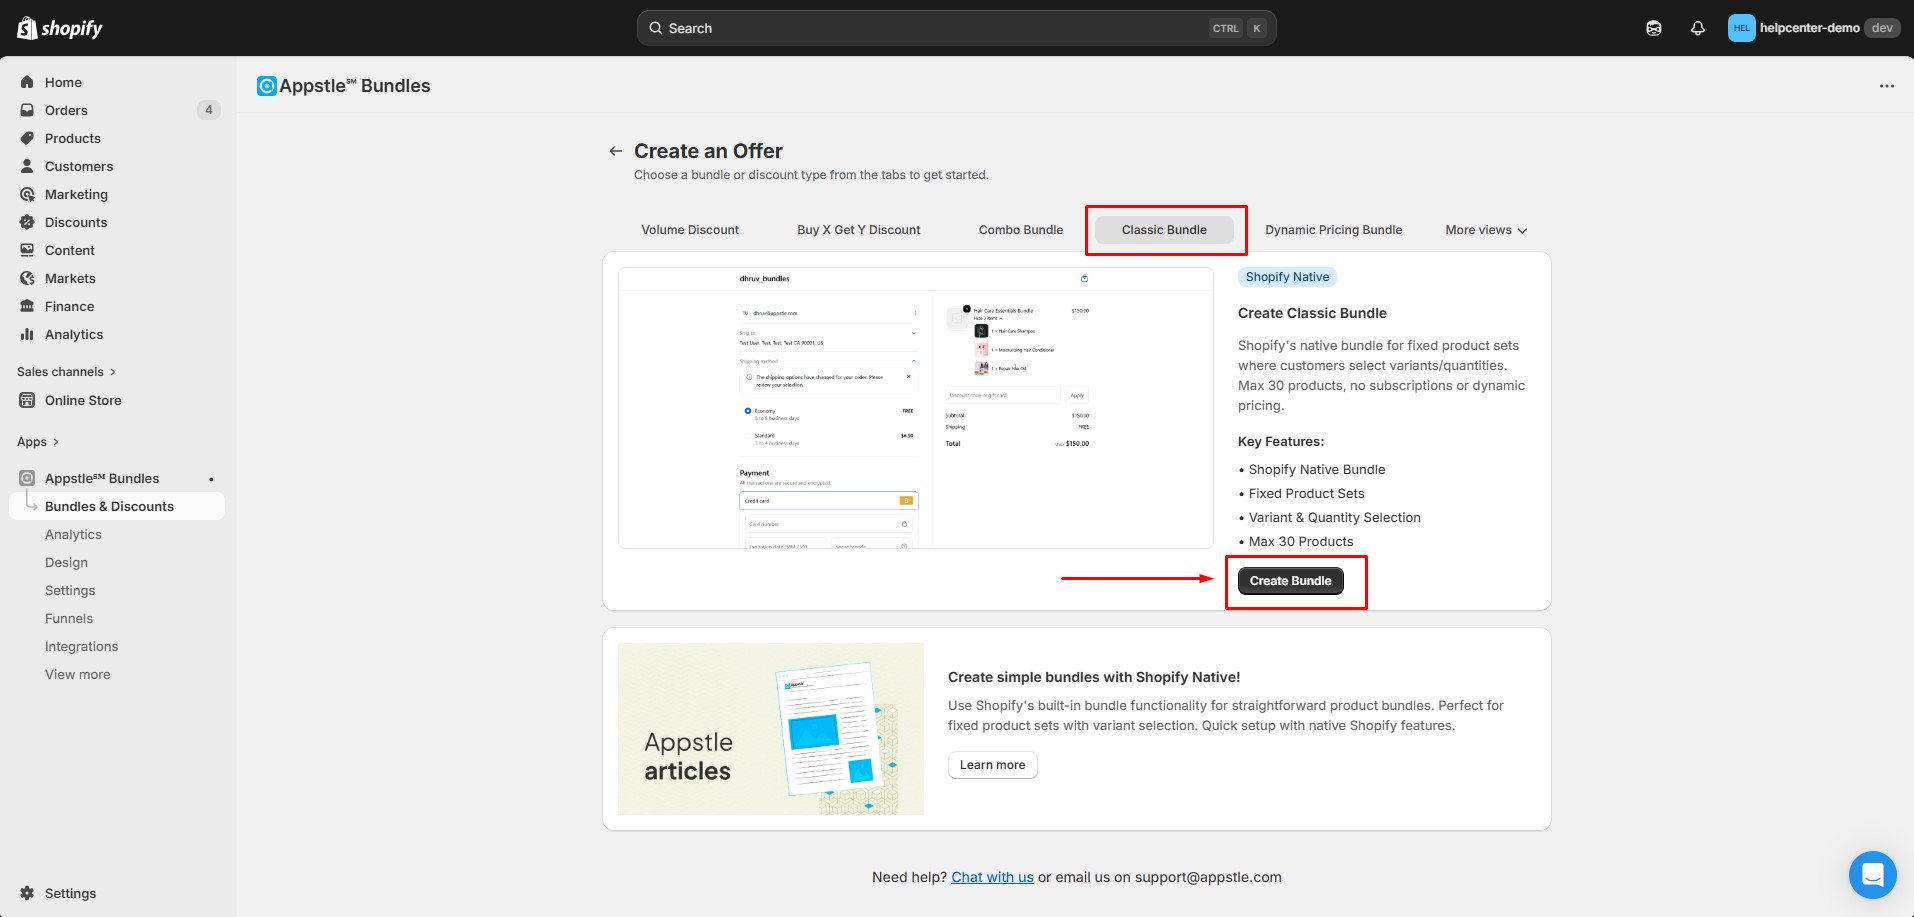Screen dimensions: 1914x917
Task: Expand the Apps section
Action: coord(38,441)
